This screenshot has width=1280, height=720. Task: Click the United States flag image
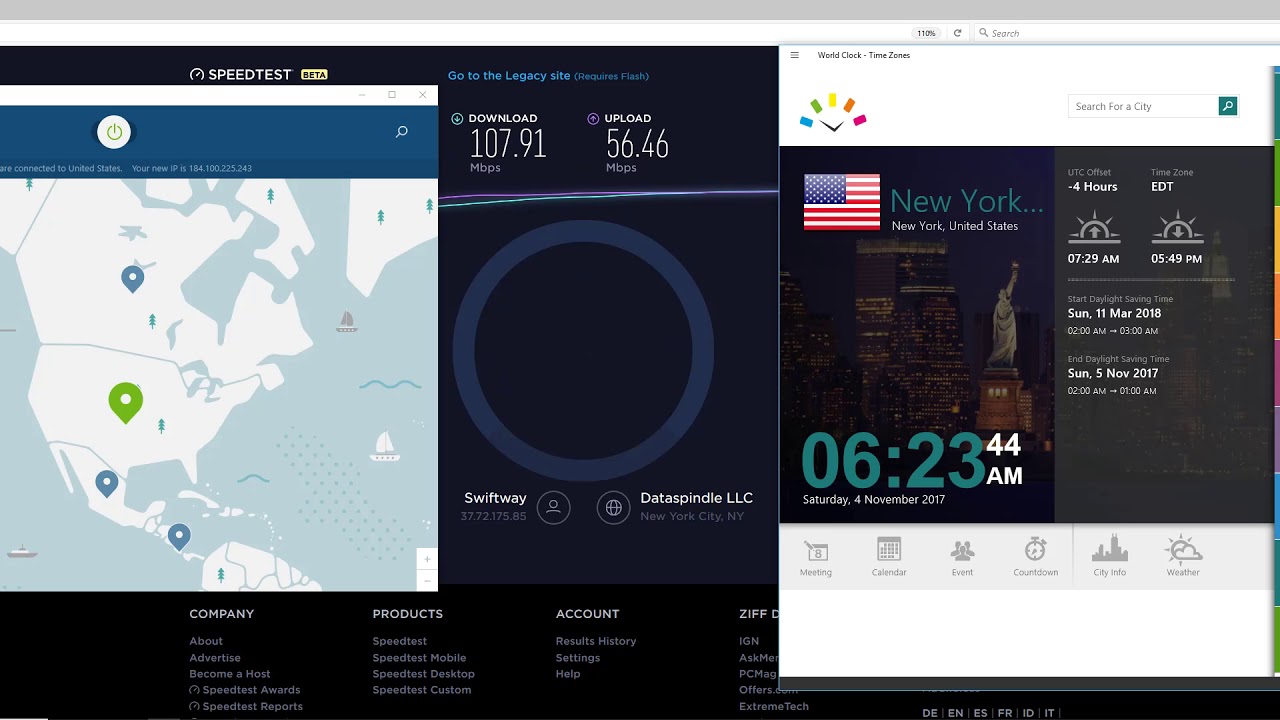coord(842,202)
